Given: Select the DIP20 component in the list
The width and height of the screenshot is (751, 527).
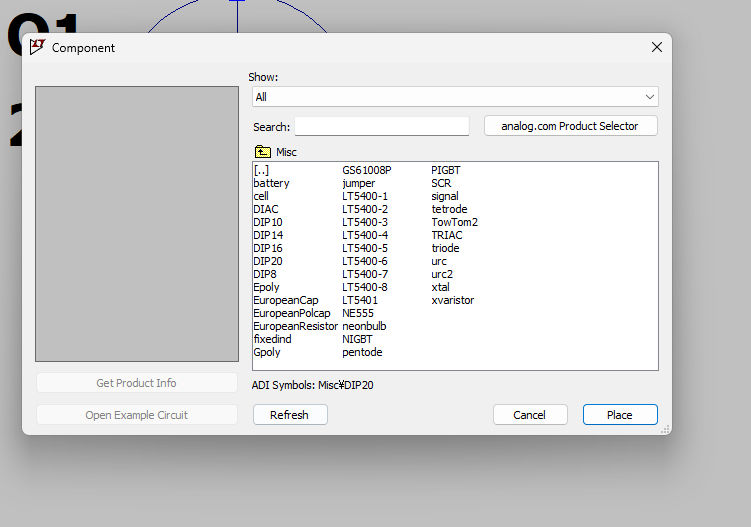Looking at the screenshot, I should click(268, 262).
